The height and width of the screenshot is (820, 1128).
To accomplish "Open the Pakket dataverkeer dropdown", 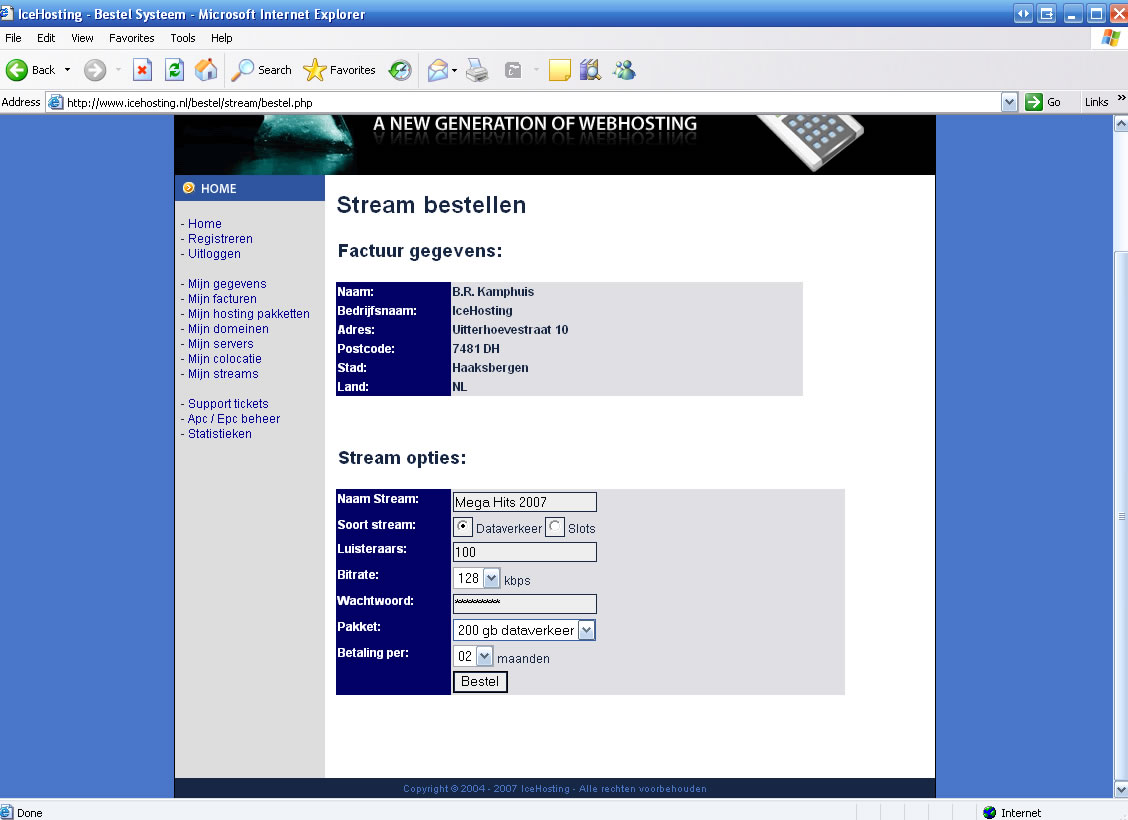I will click(x=587, y=630).
